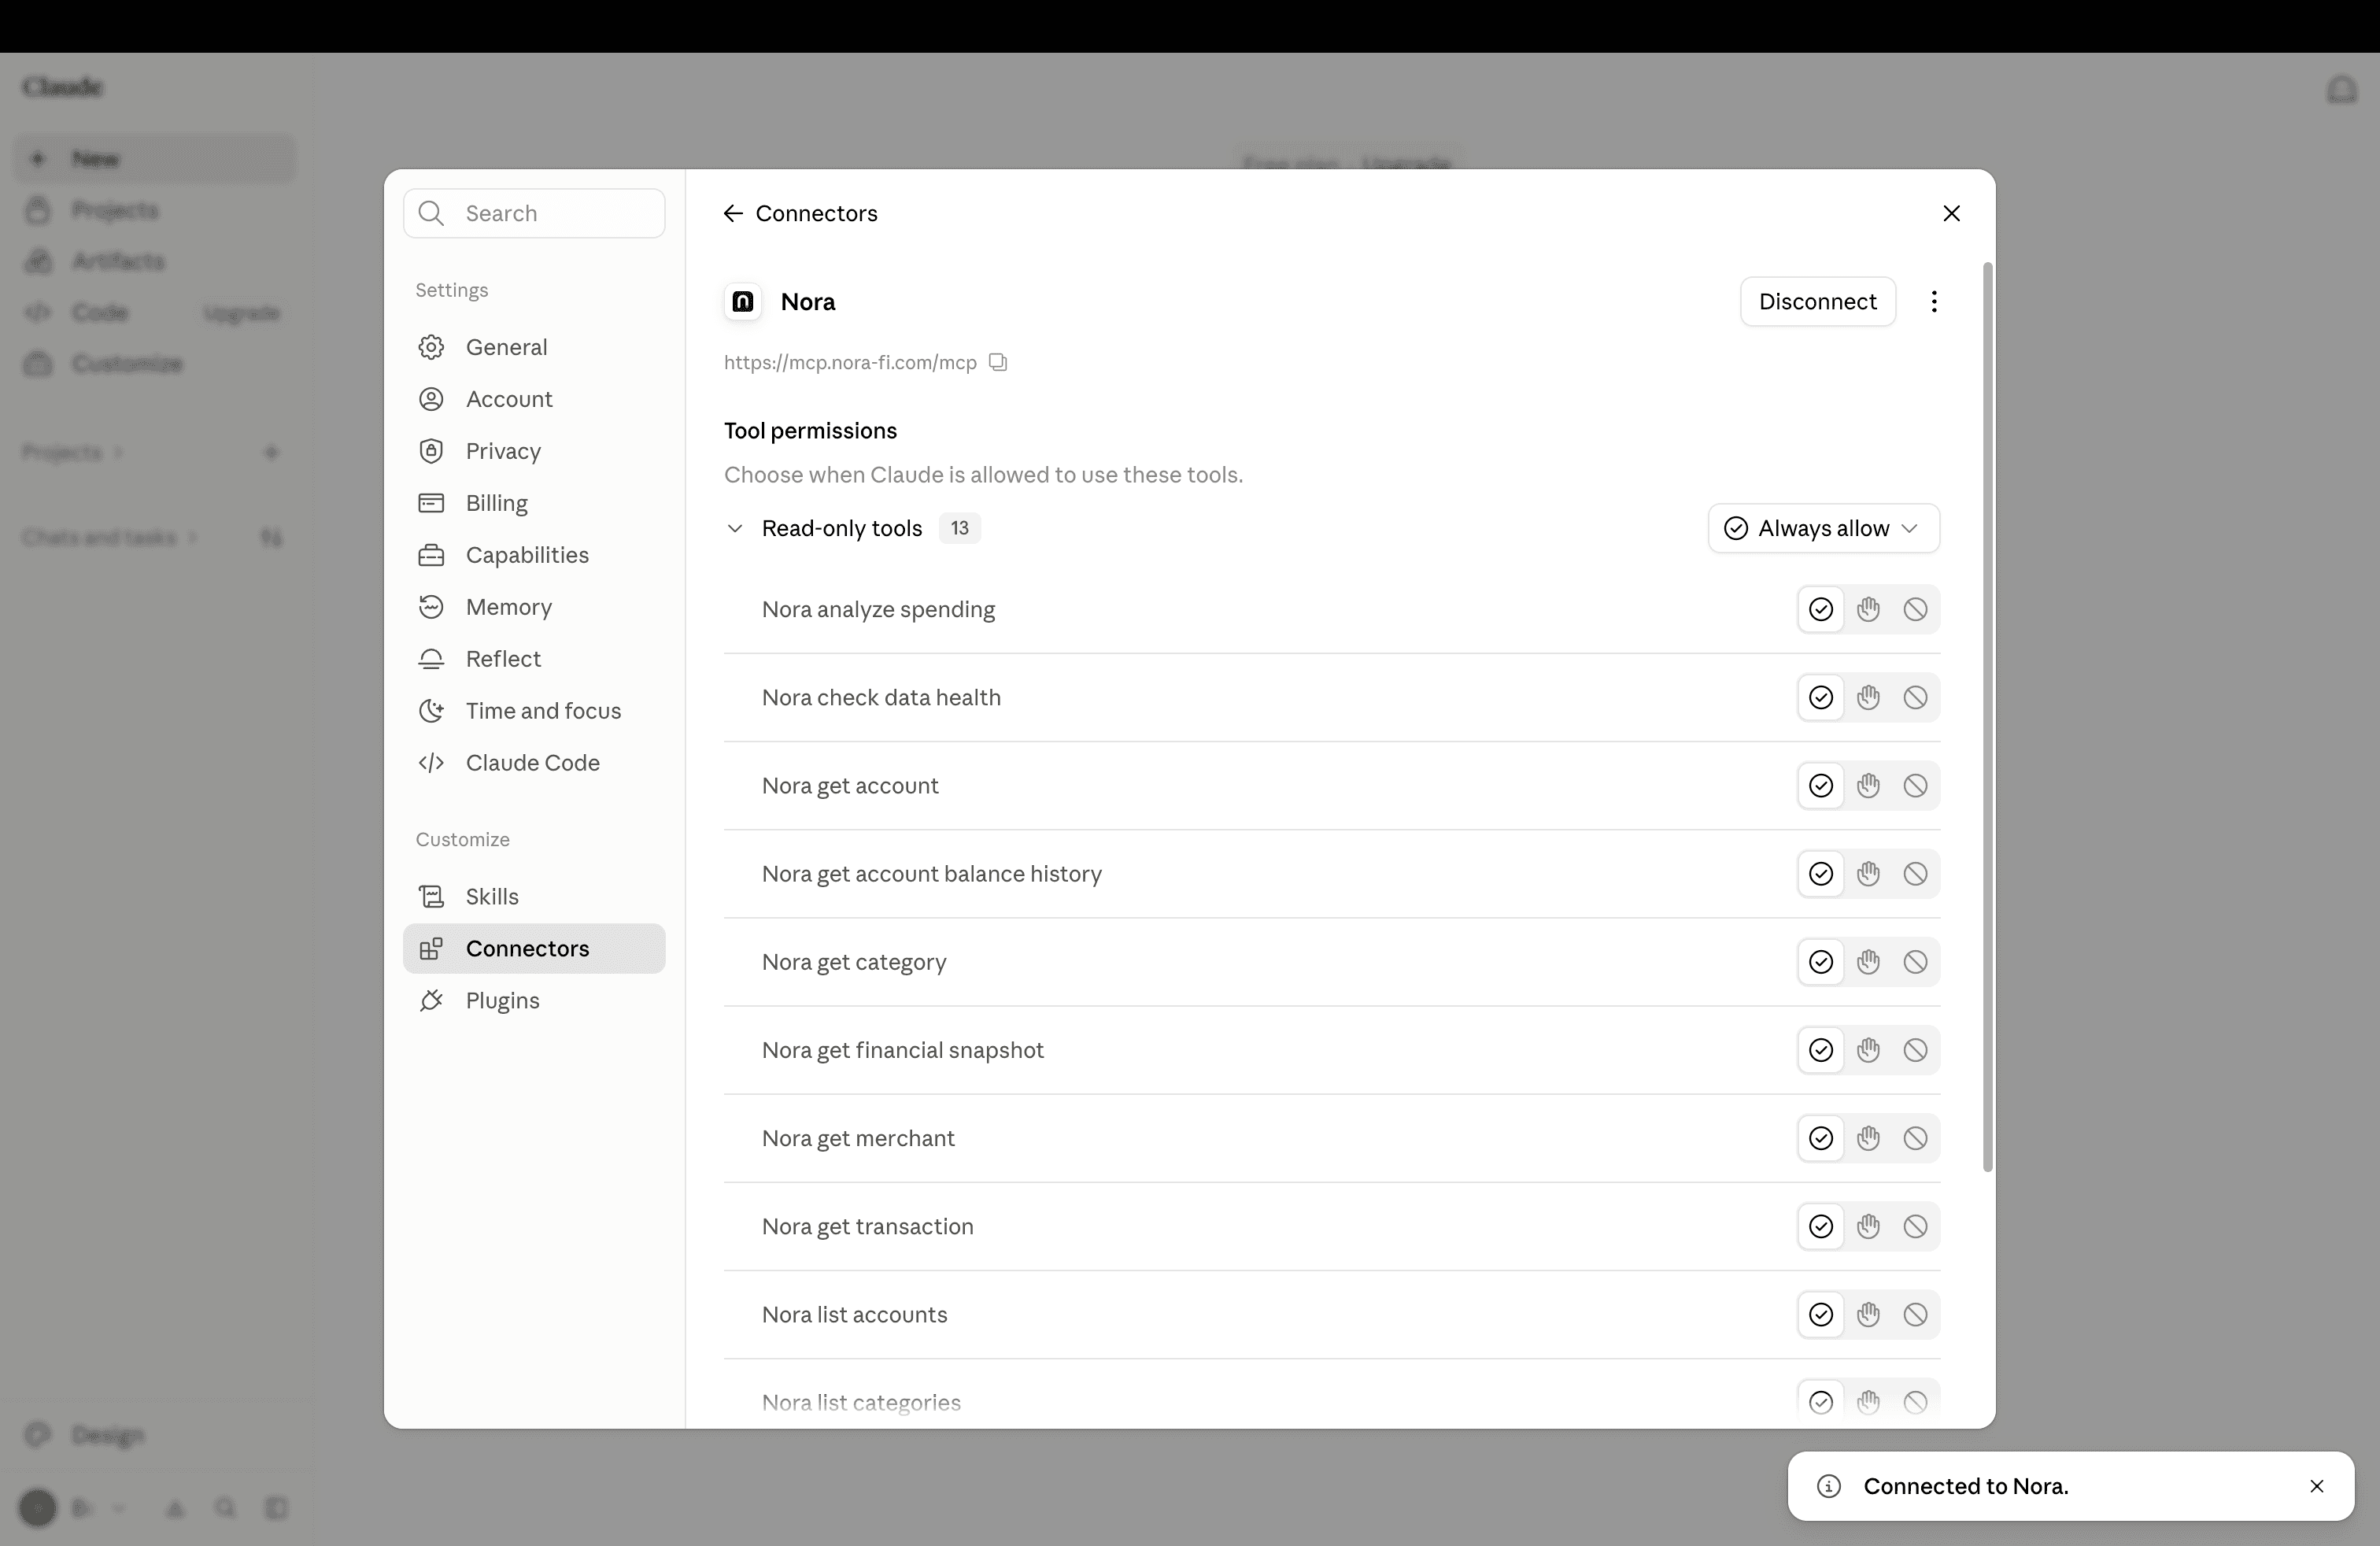
Task: Close the Connected to Nora toast
Action: [2316, 1486]
